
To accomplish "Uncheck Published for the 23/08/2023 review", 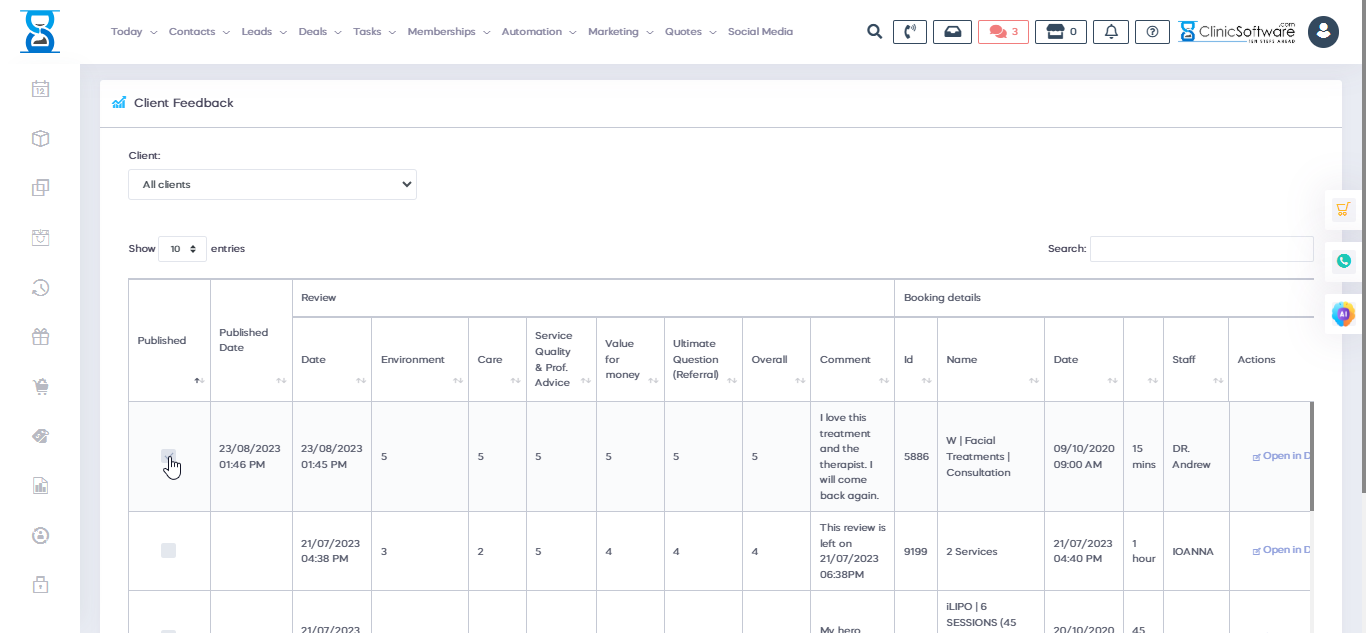I will point(168,457).
